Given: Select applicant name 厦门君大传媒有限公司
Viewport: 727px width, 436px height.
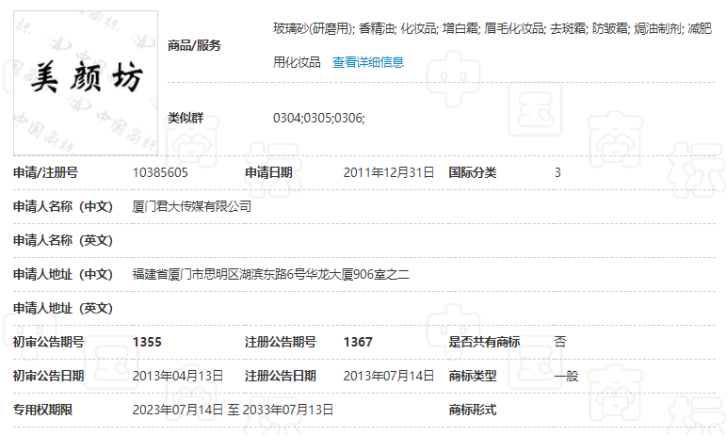Looking at the screenshot, I should (192, 207).
